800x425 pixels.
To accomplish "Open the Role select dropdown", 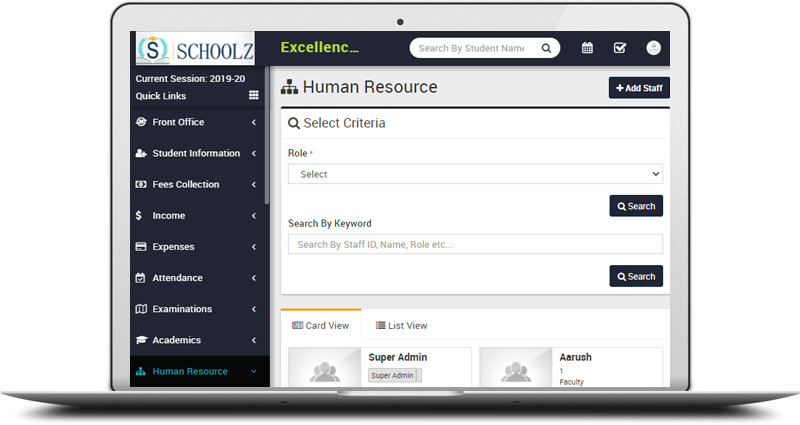I will [x=475, y=174].
